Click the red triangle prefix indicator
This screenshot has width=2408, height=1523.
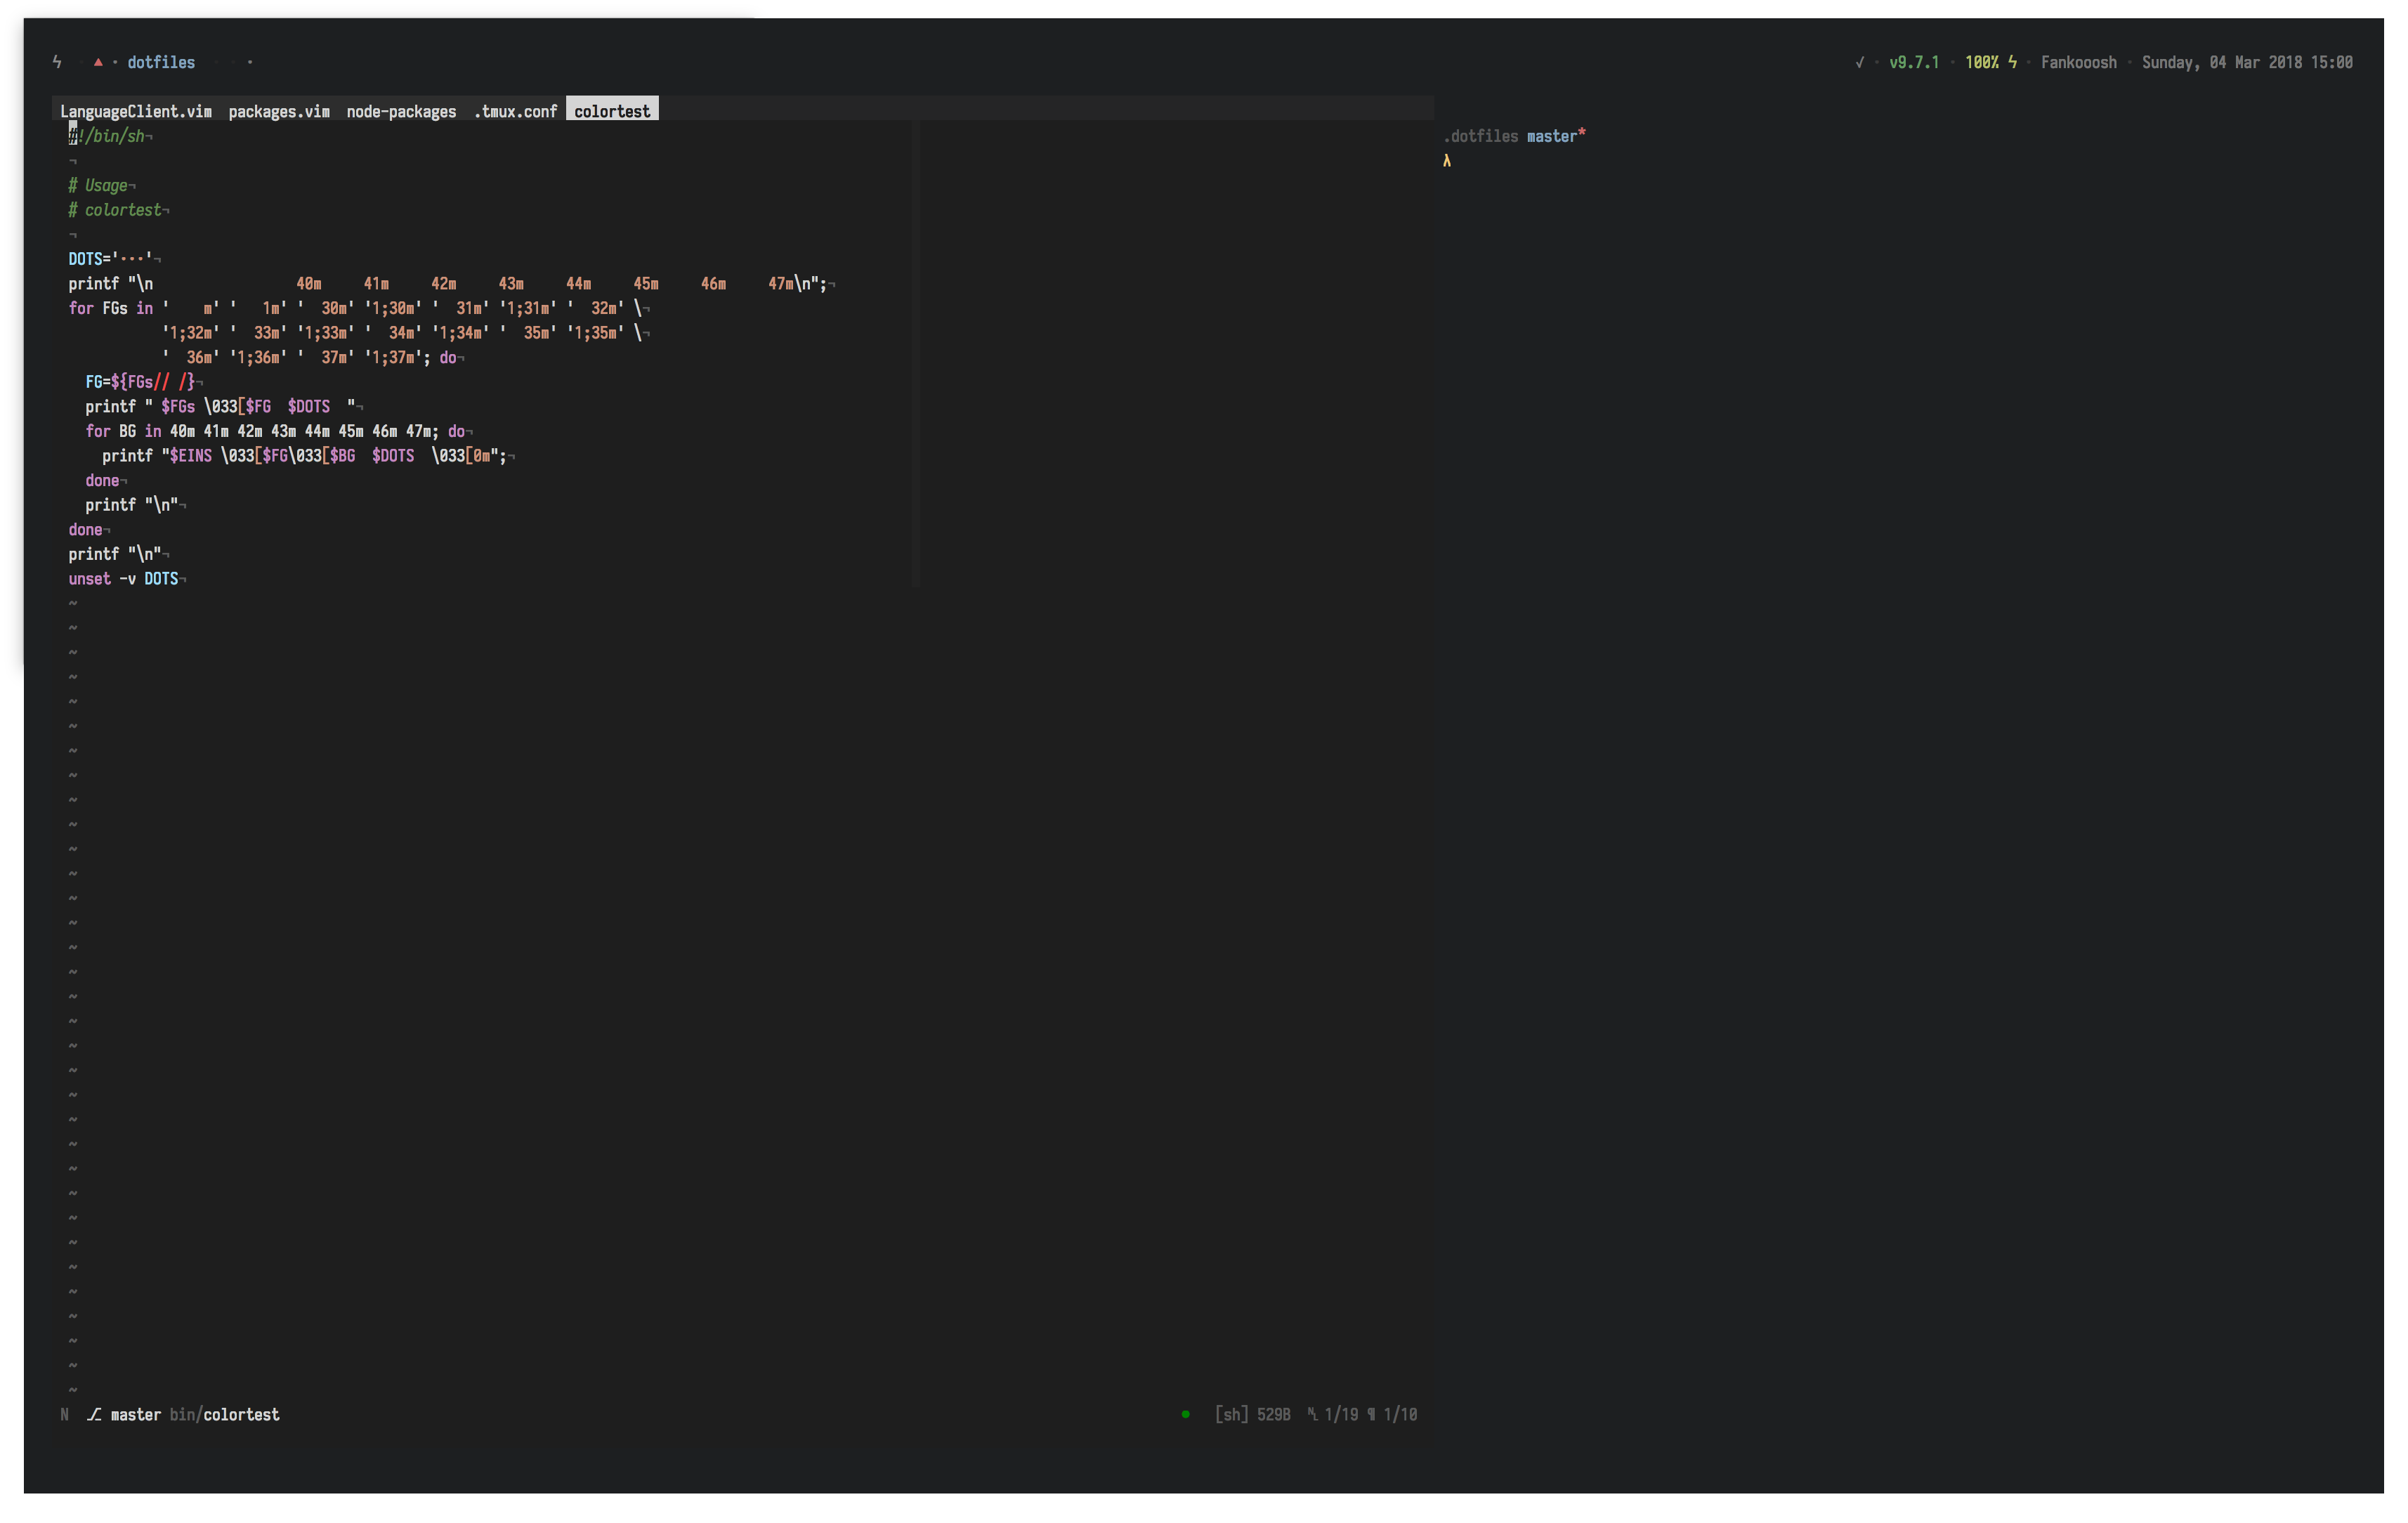click(x=98, y=62)
